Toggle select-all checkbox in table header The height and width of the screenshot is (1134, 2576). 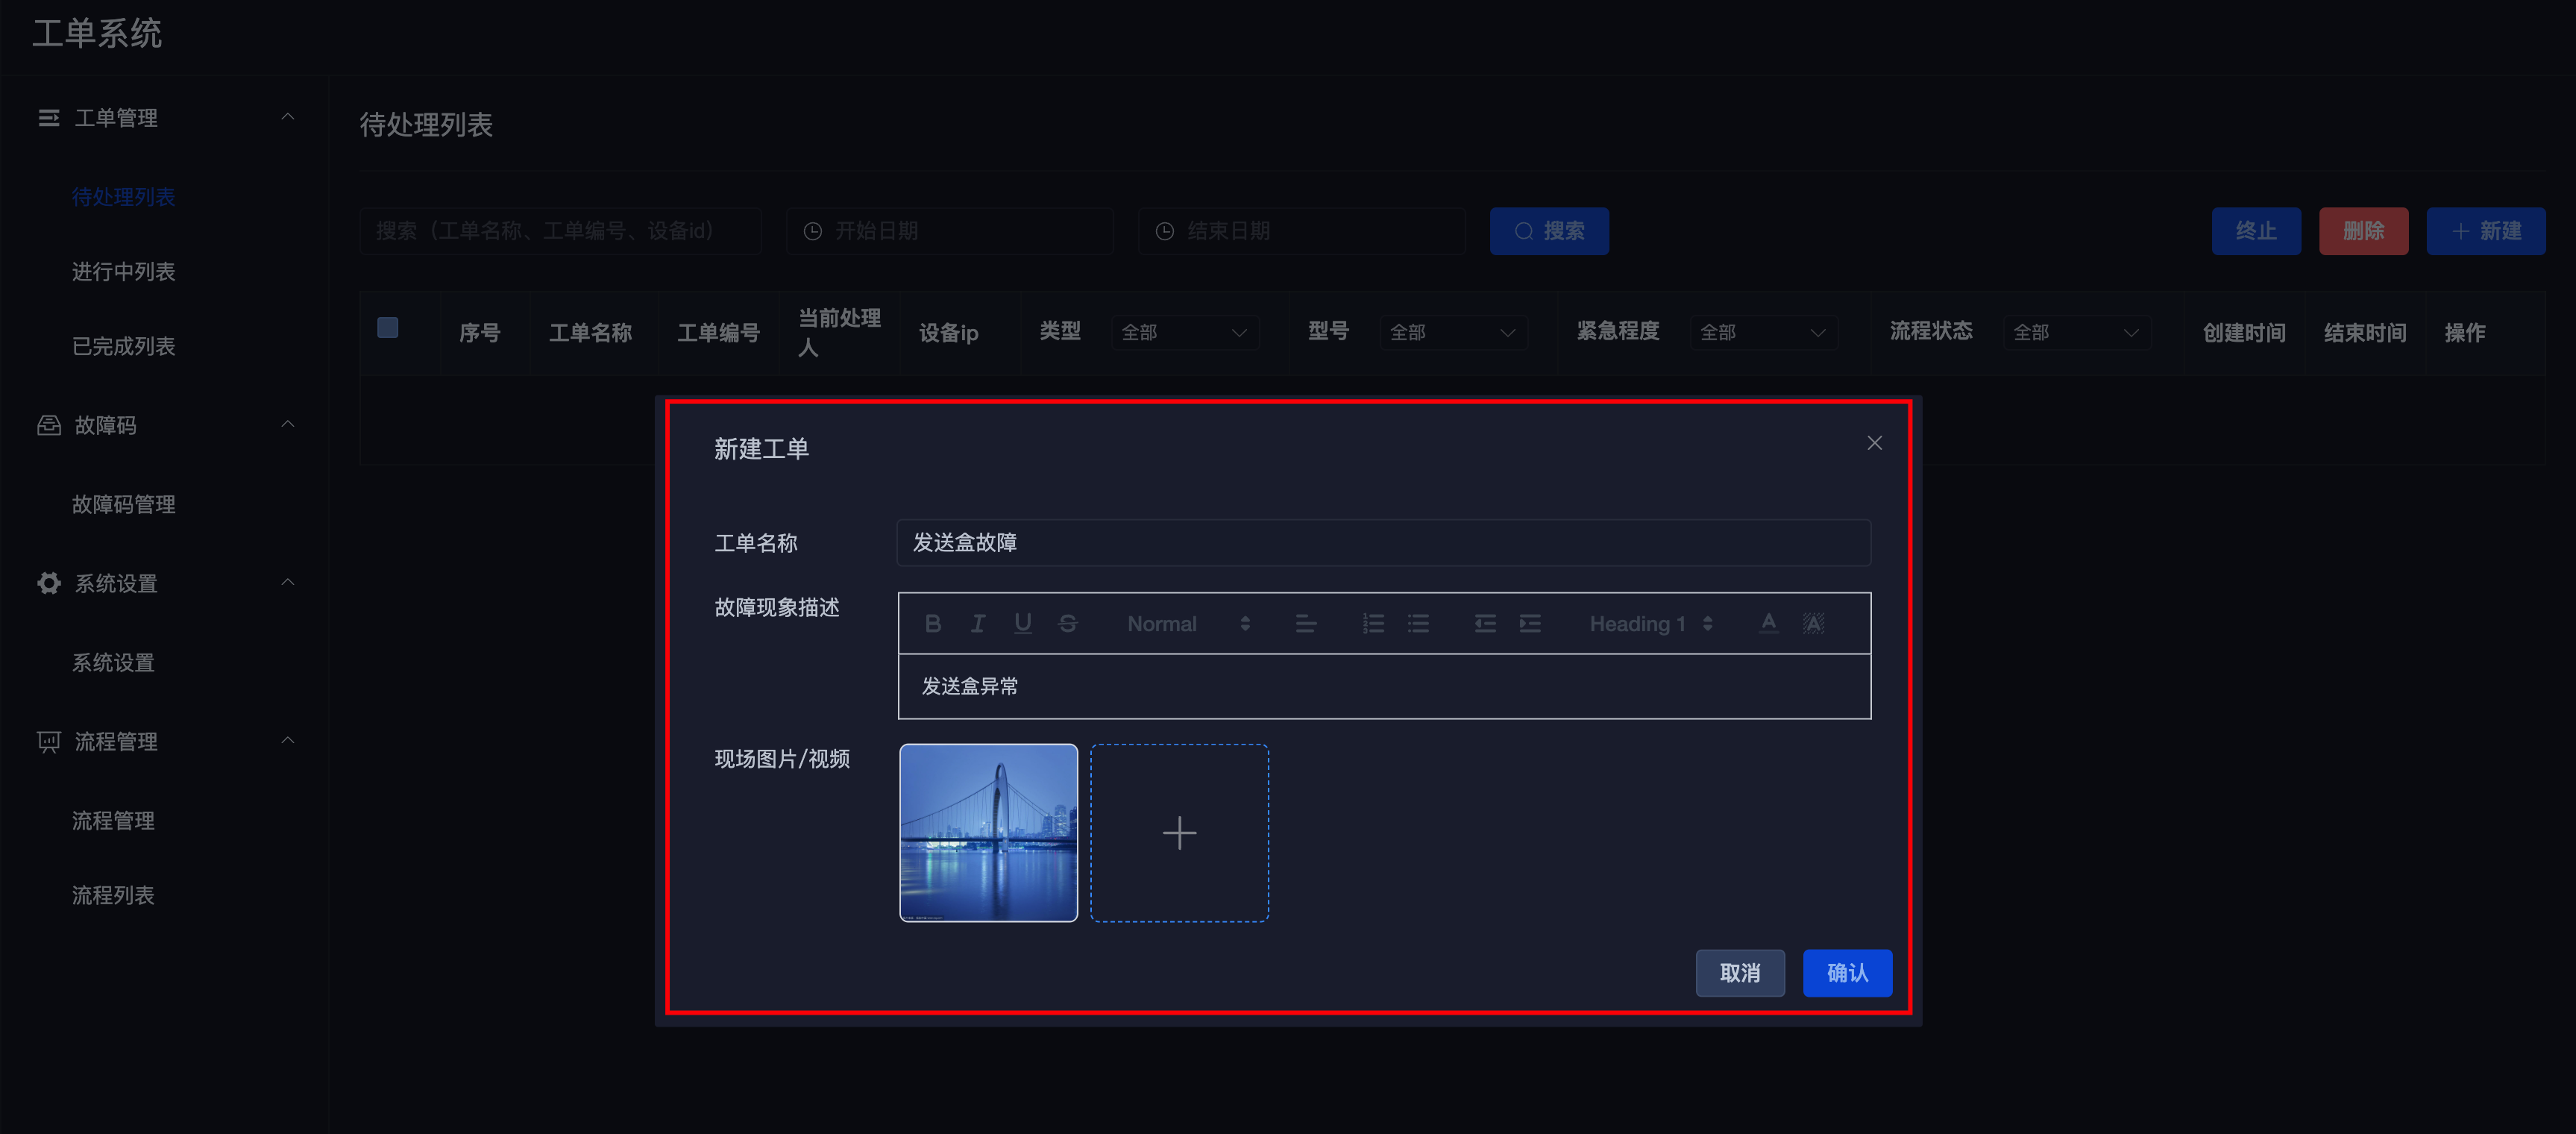[388, 328]
